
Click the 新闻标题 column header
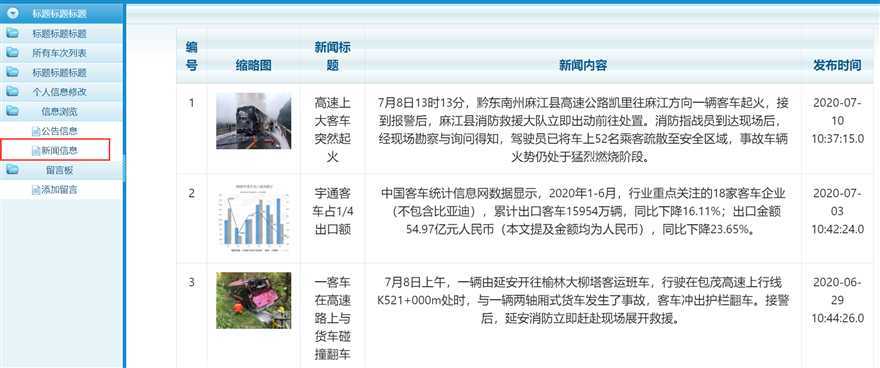coord(333,56)
